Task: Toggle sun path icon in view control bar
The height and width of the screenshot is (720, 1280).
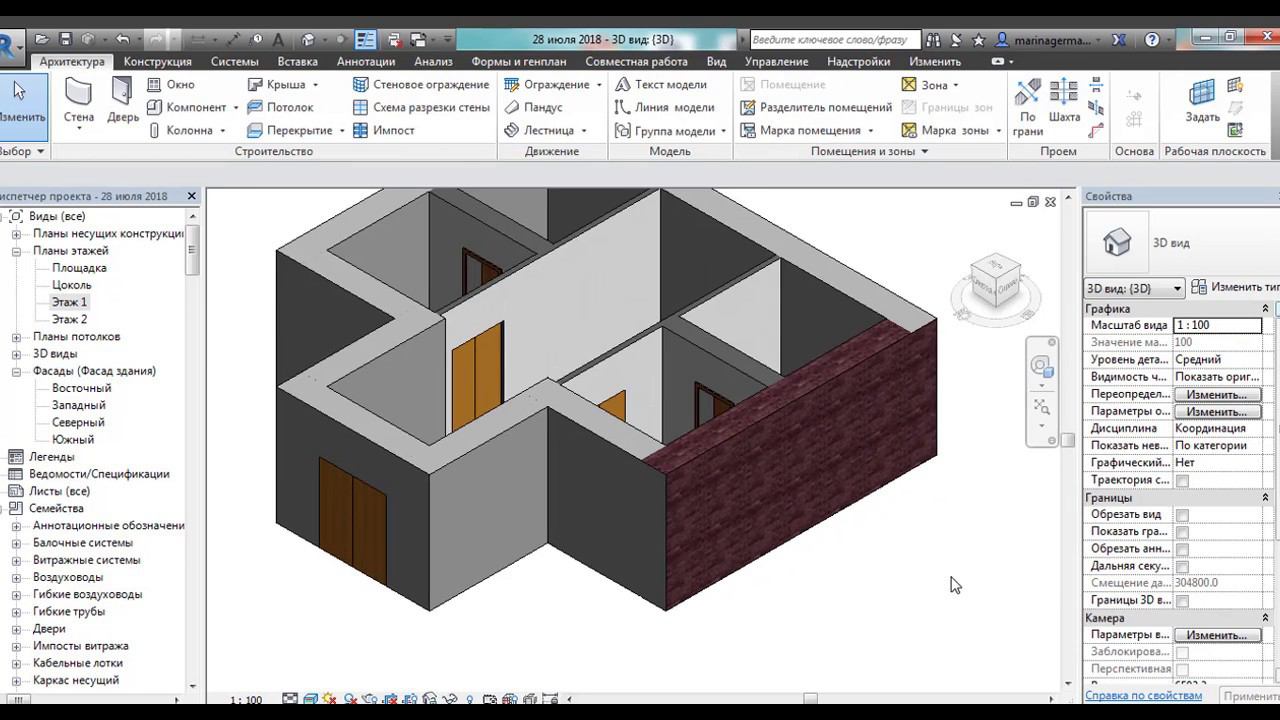Action: pyautogui.click(x=329, y=699)
